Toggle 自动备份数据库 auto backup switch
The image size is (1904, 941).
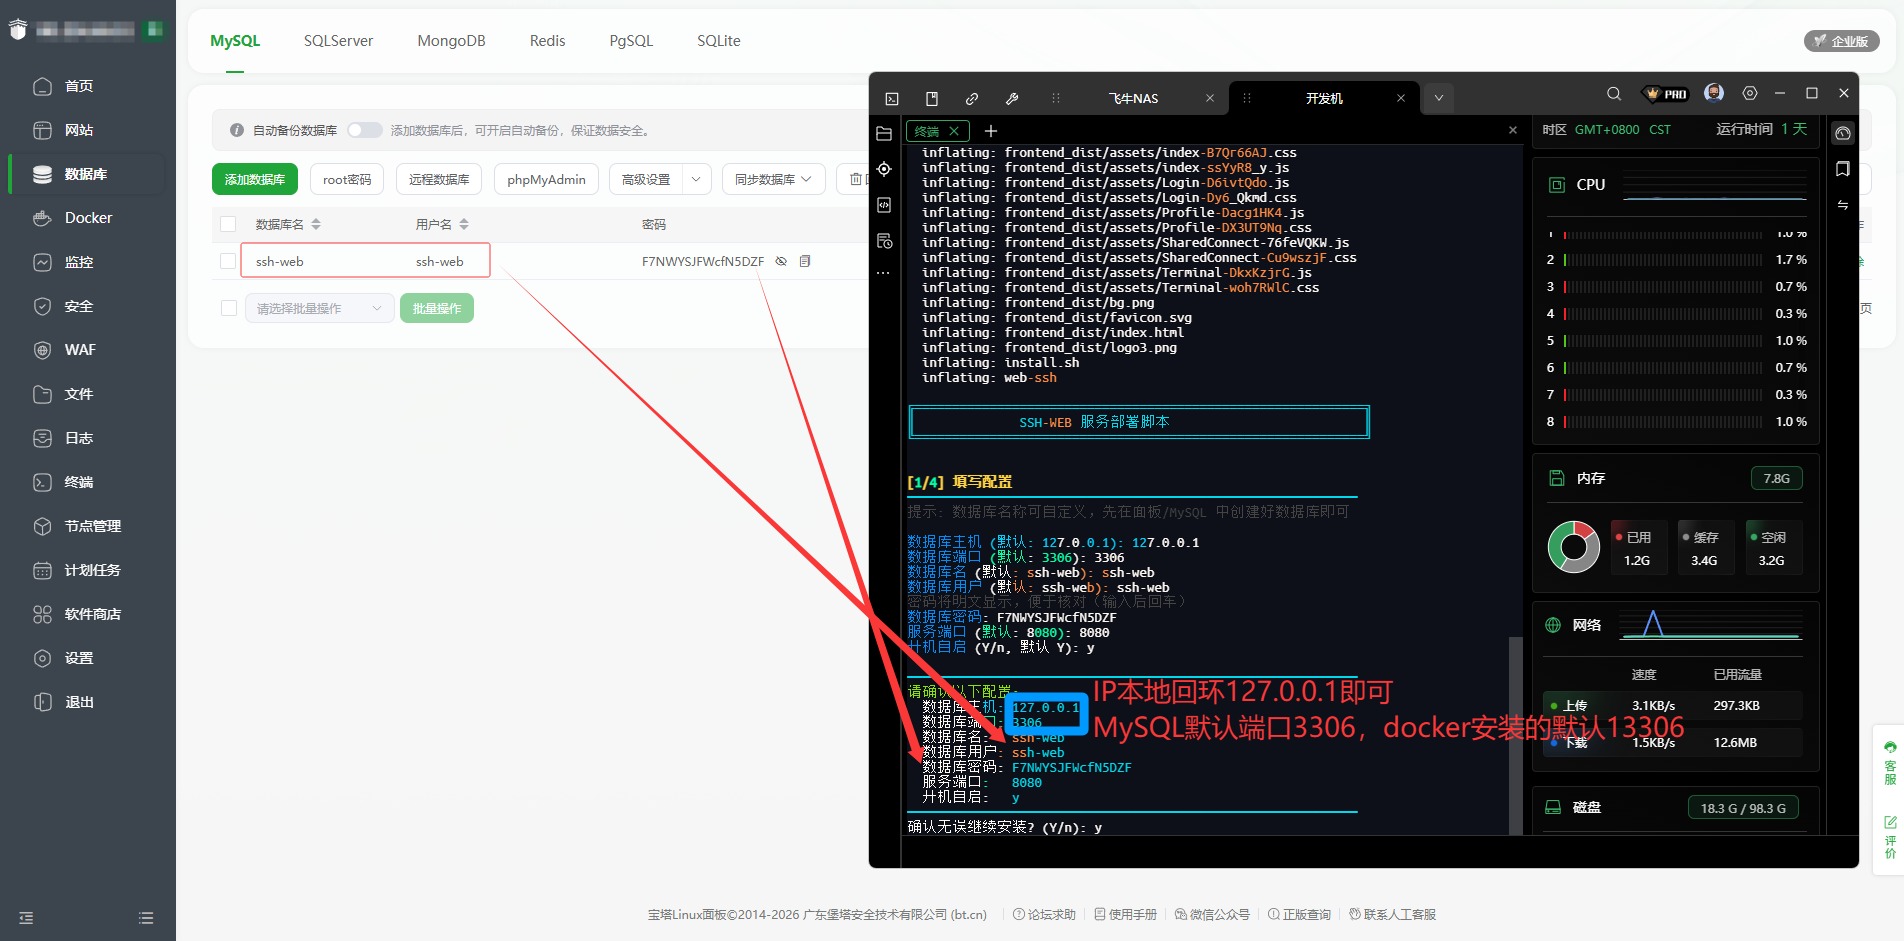click(365, 130)
